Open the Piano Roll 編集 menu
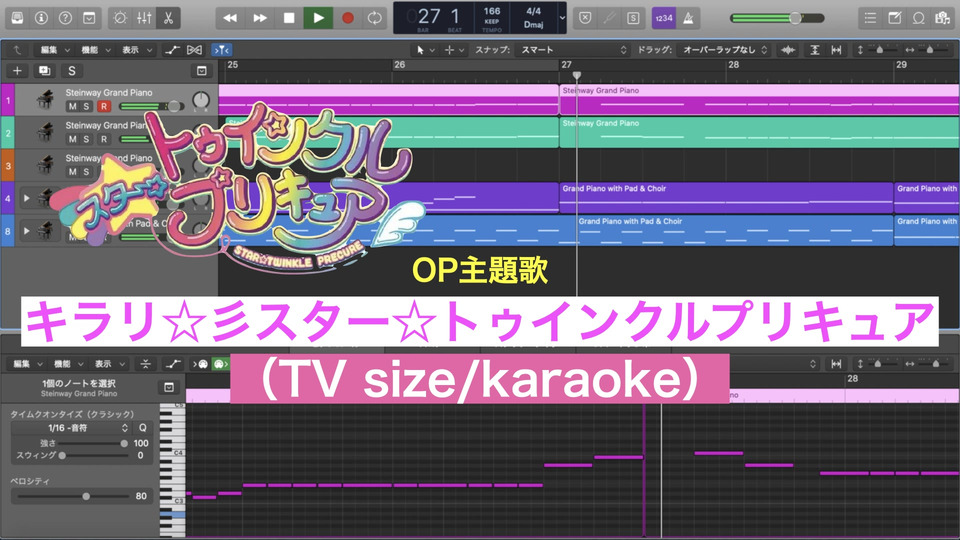Image resolution: width=960 pixels, height=540 pixels. (x=28, y=364)
